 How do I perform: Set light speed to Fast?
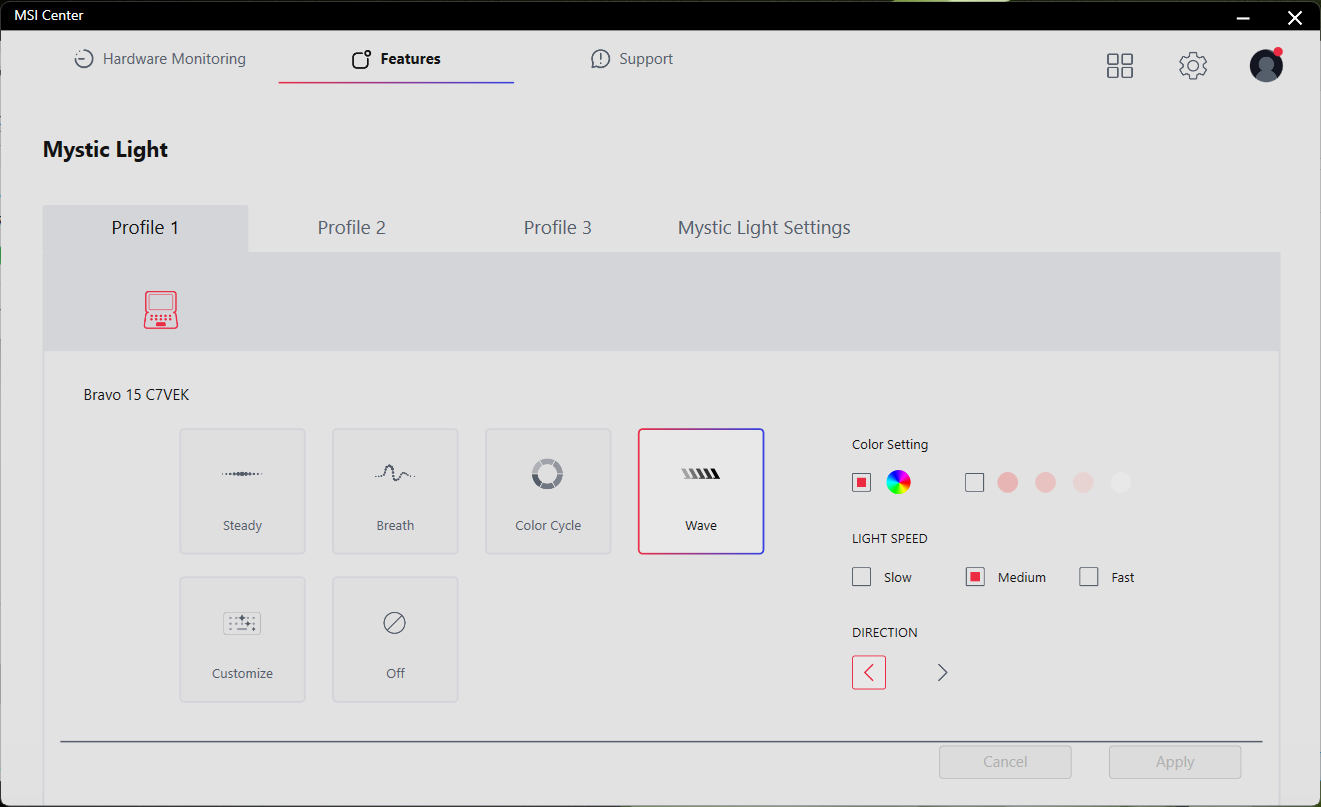click(1089, 577)
